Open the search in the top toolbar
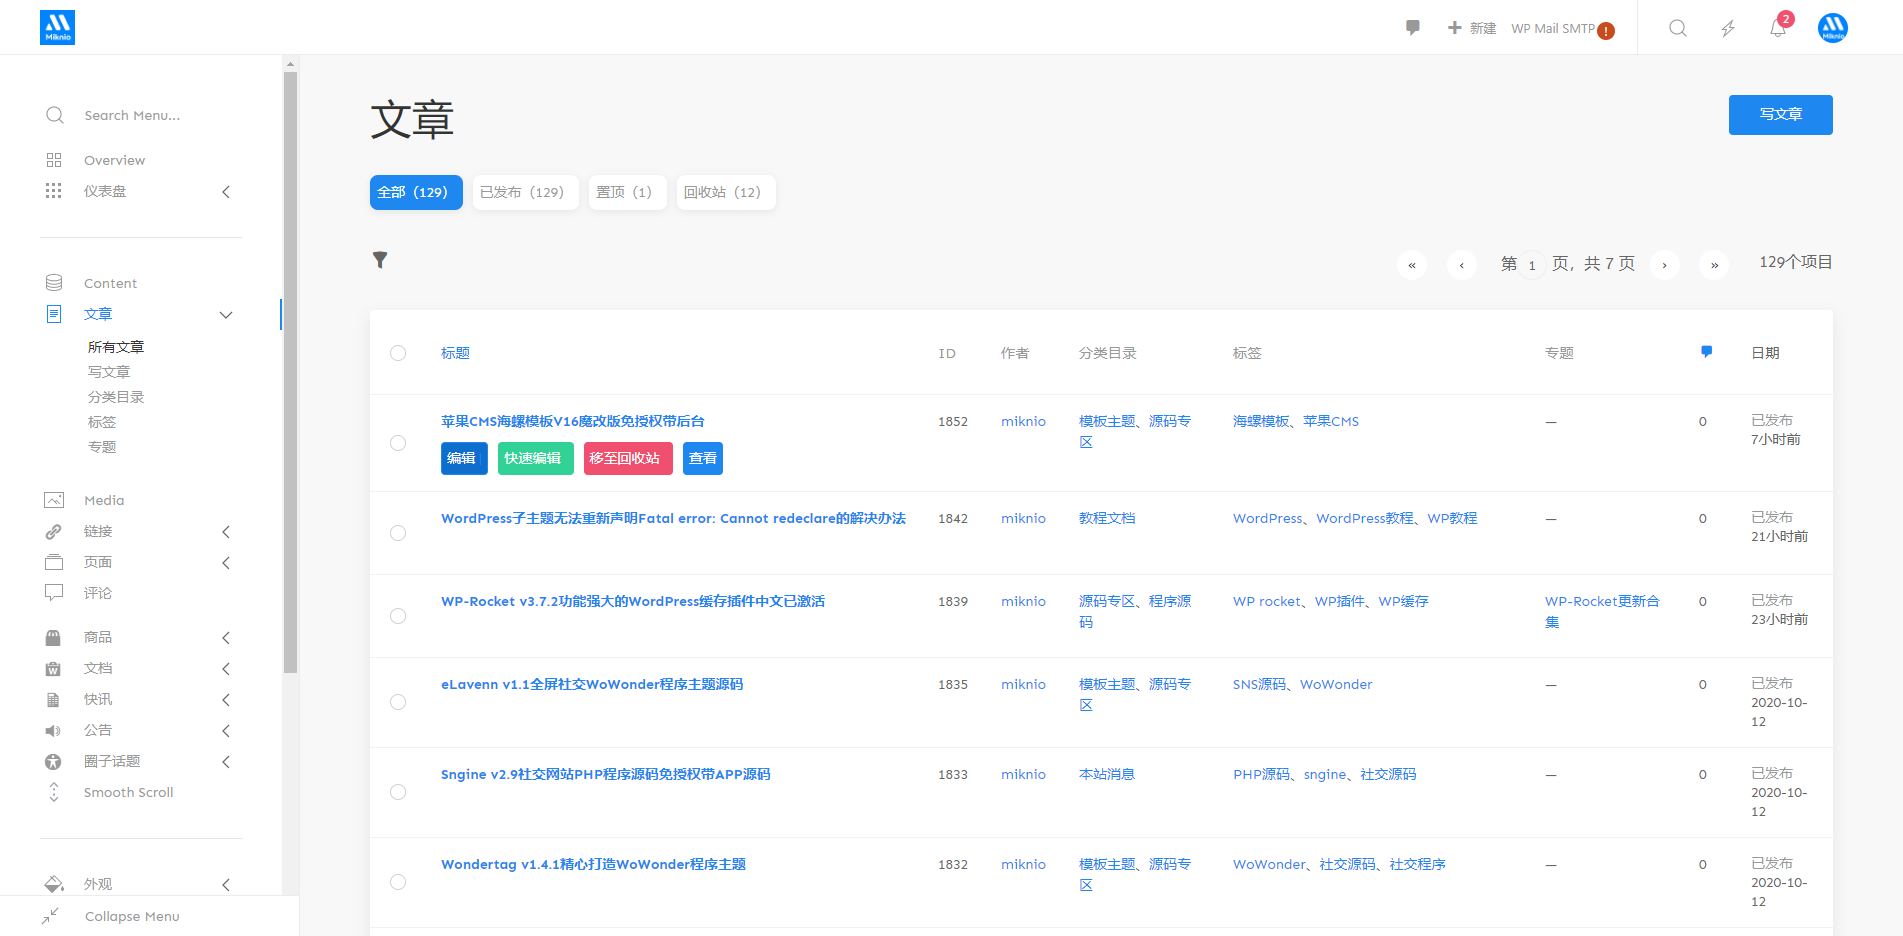The image size is (1903, 936). pos(1677,28)
